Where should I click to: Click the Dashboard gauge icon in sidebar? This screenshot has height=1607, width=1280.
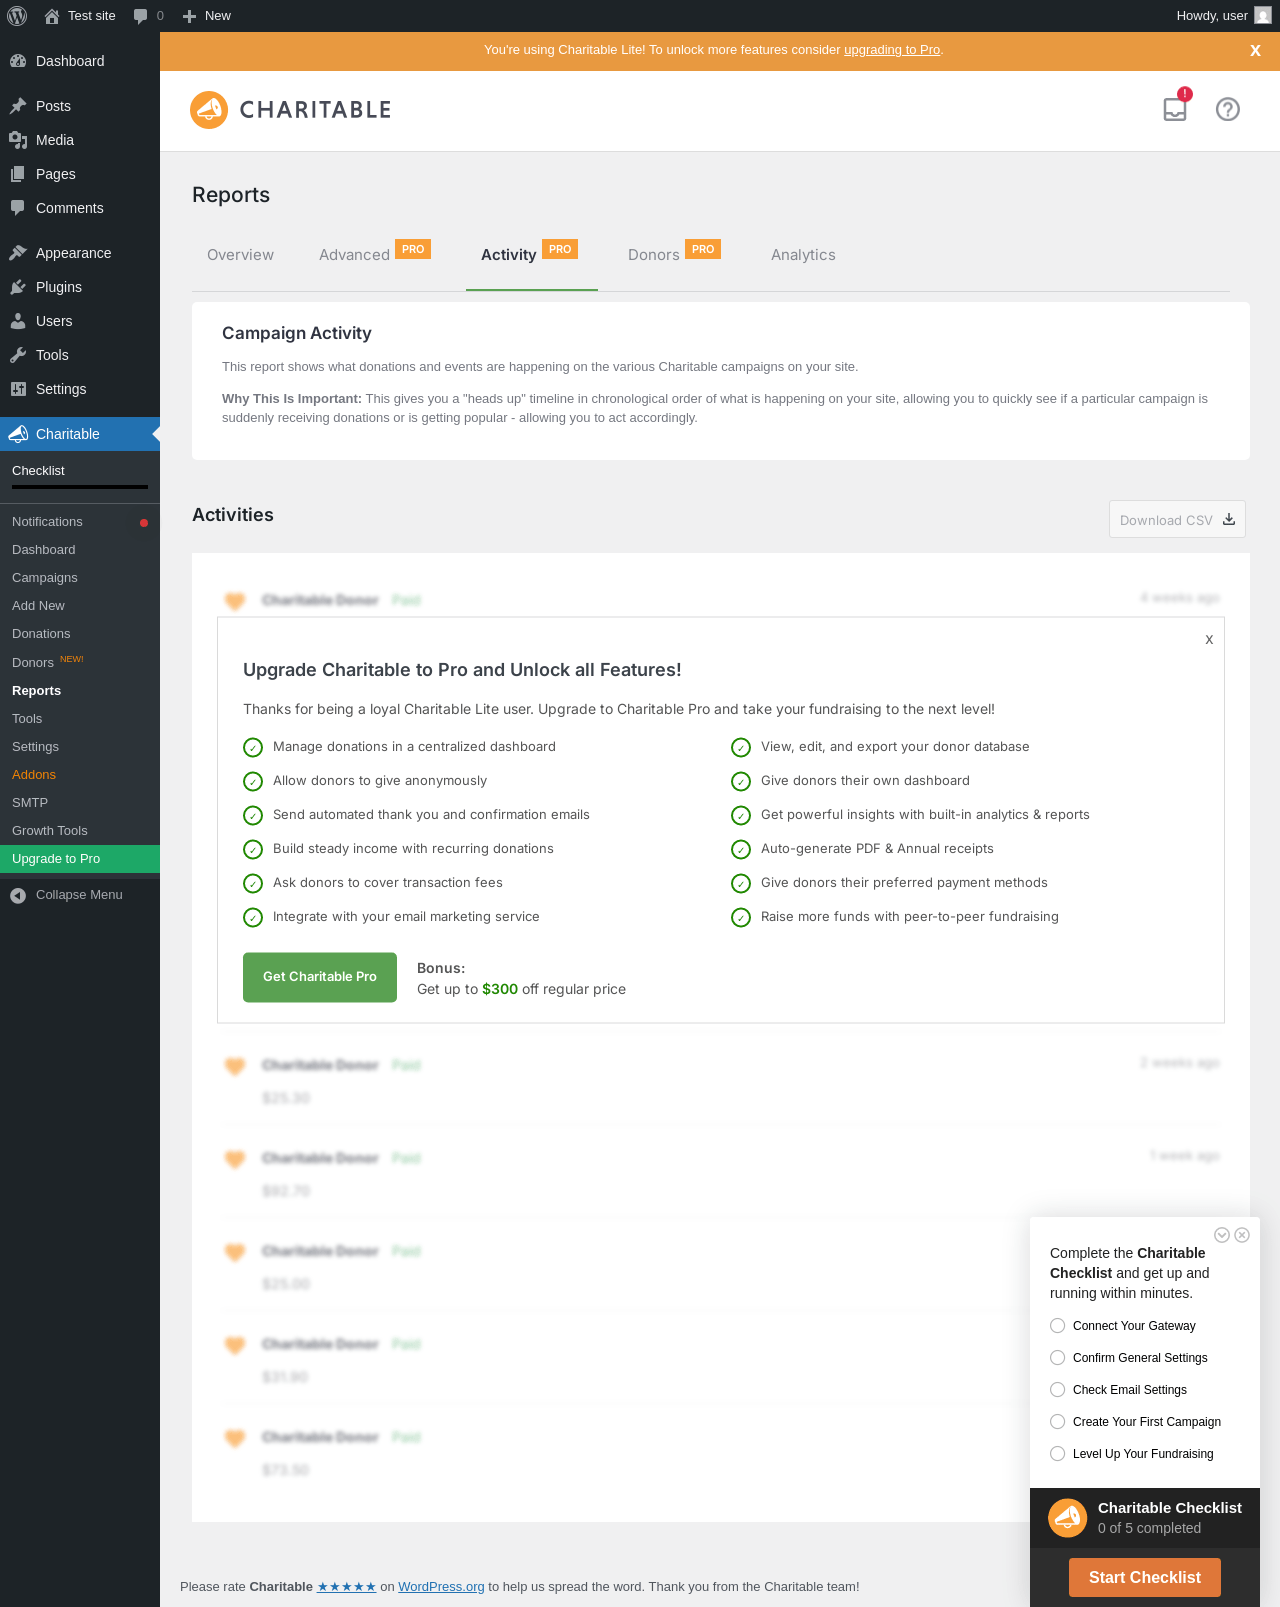pyautogui.click(x=18, y=61)
